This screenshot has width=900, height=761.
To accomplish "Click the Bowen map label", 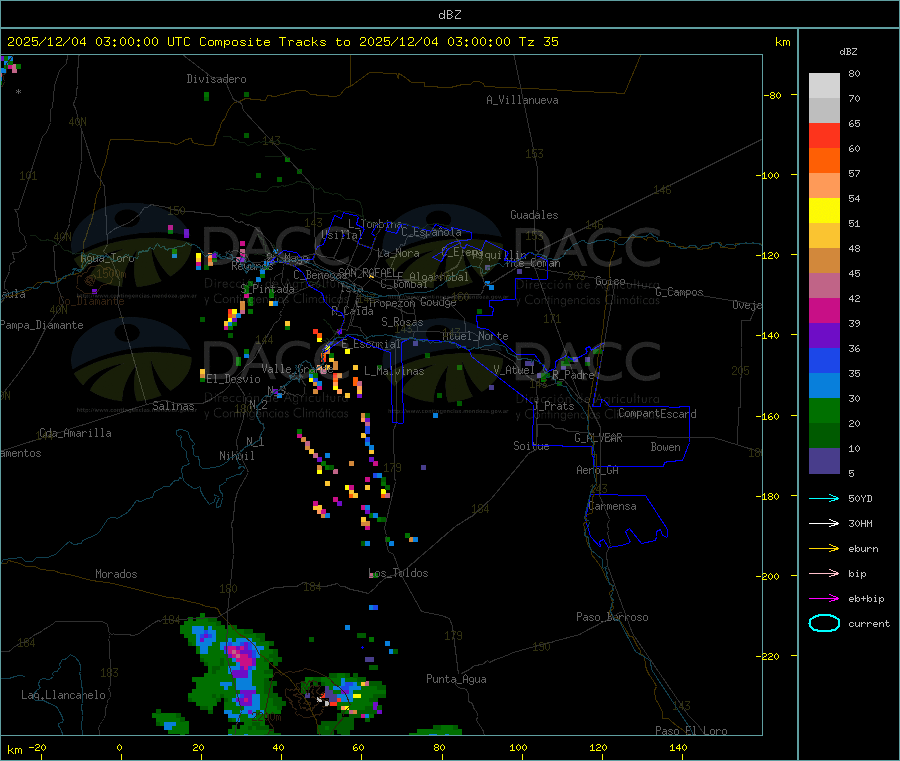I will [665, 446].
